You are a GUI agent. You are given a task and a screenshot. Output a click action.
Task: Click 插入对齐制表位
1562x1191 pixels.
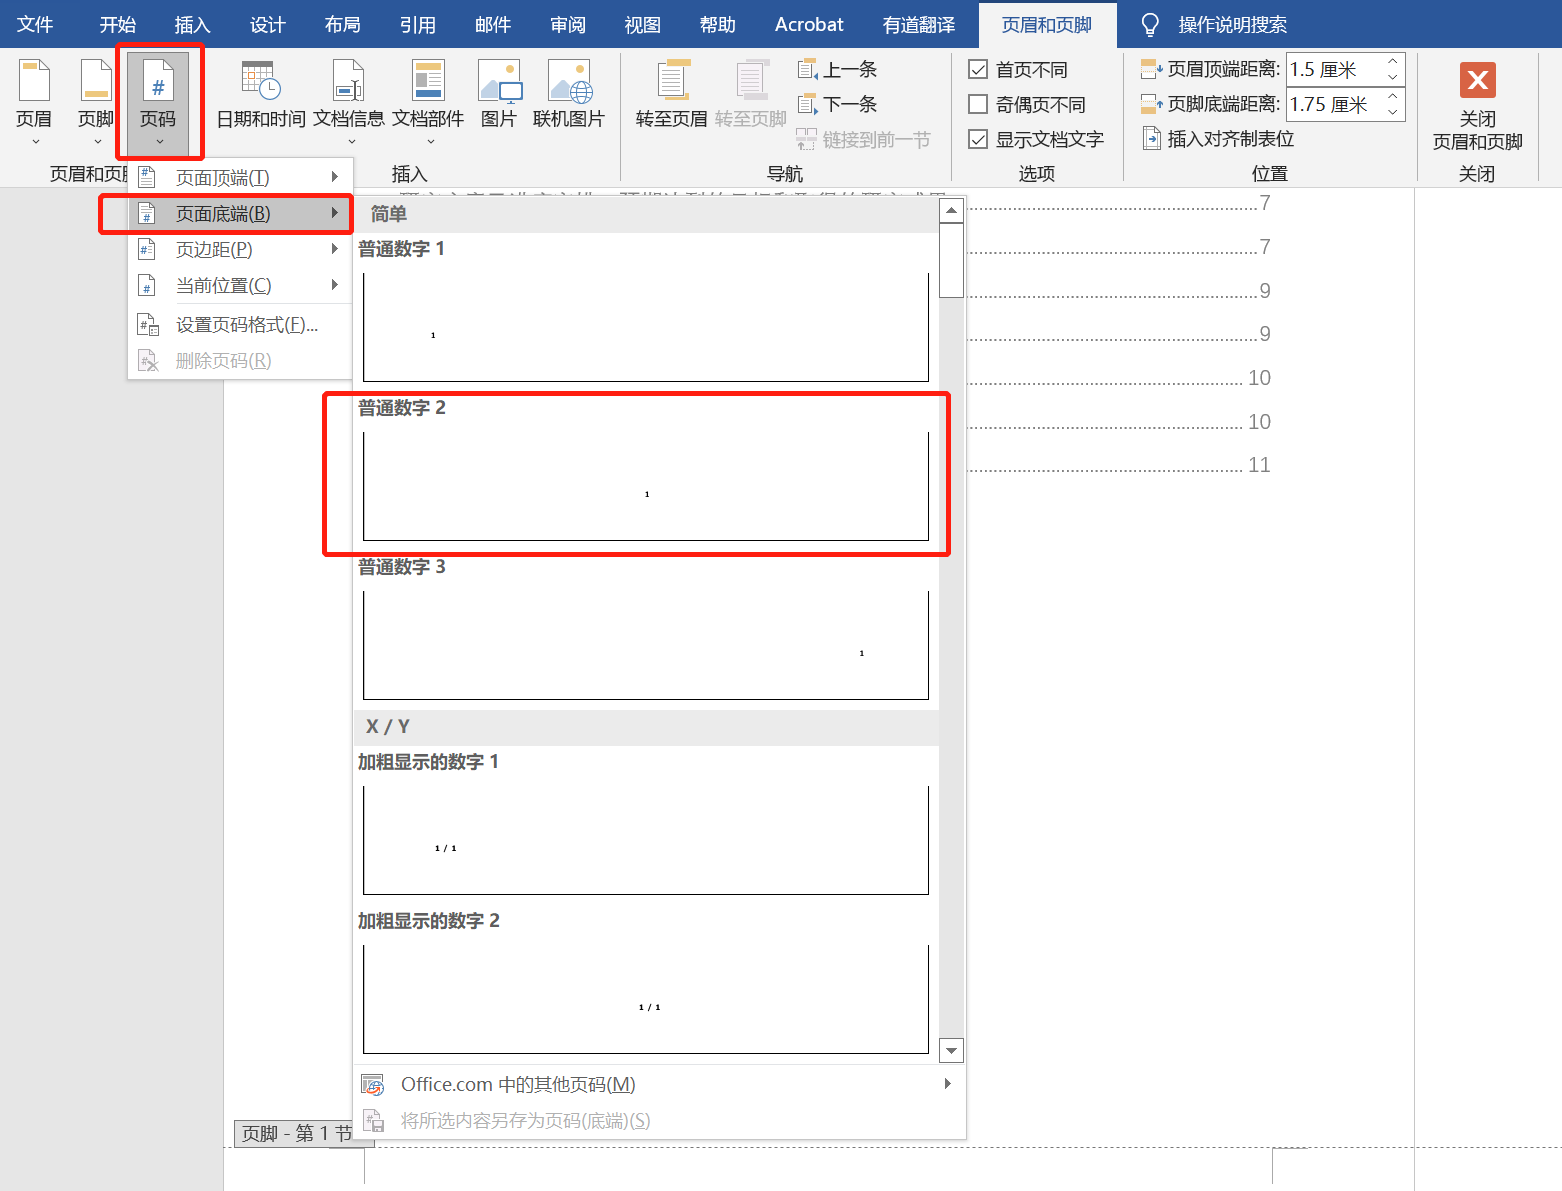[x=1216, y=139]
